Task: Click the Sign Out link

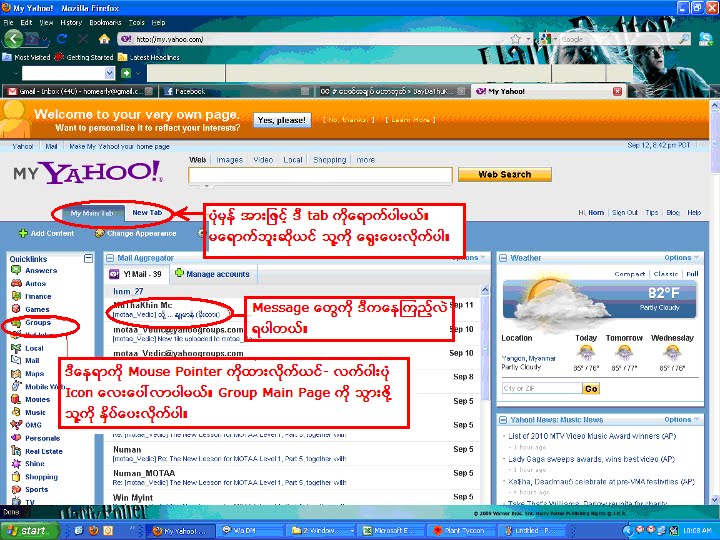Action: pos(624,213)
